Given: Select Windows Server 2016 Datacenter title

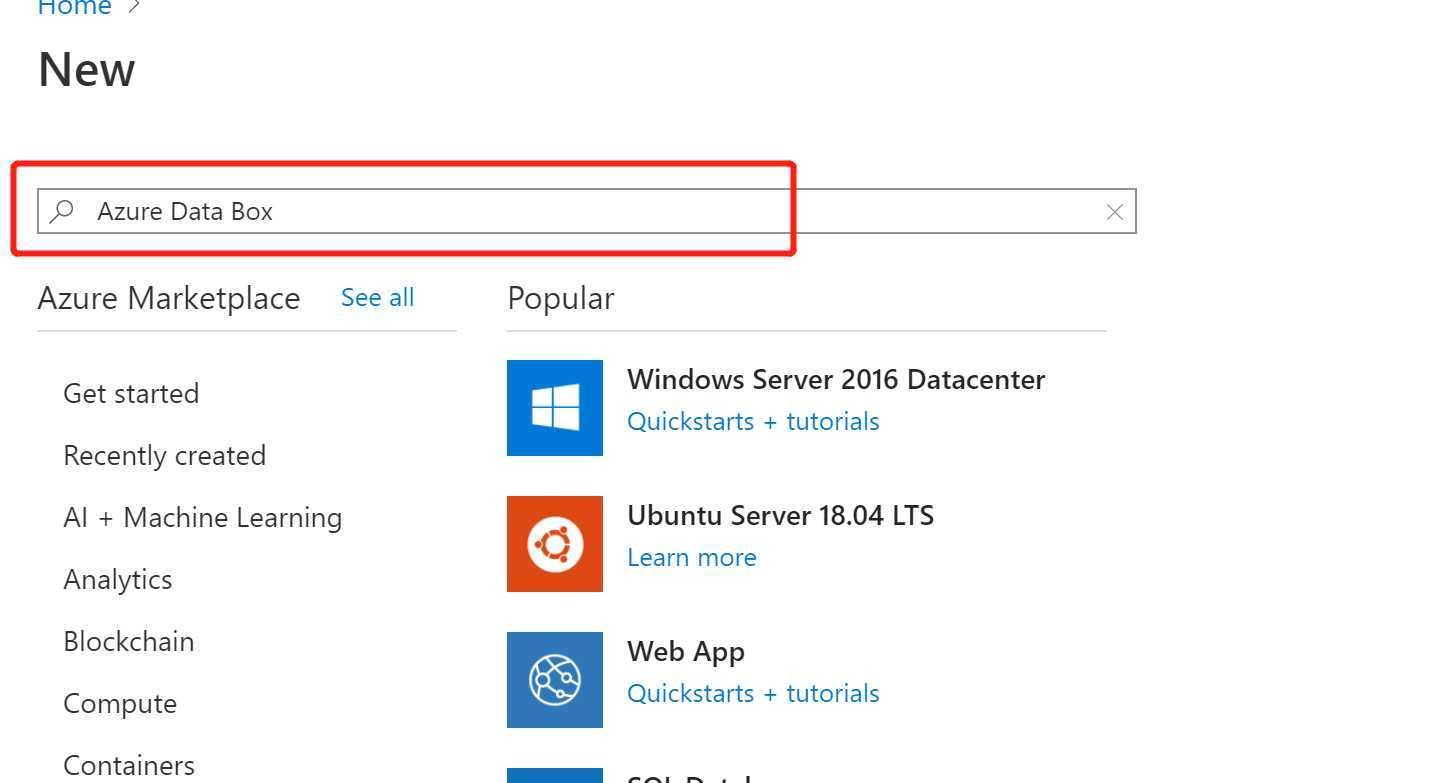Looking at the screenshot, I should point(836,380).
